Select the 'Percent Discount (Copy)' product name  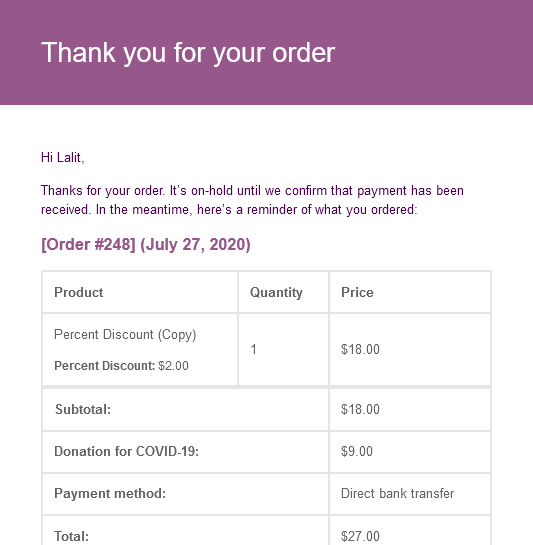(x=125, y=335)
